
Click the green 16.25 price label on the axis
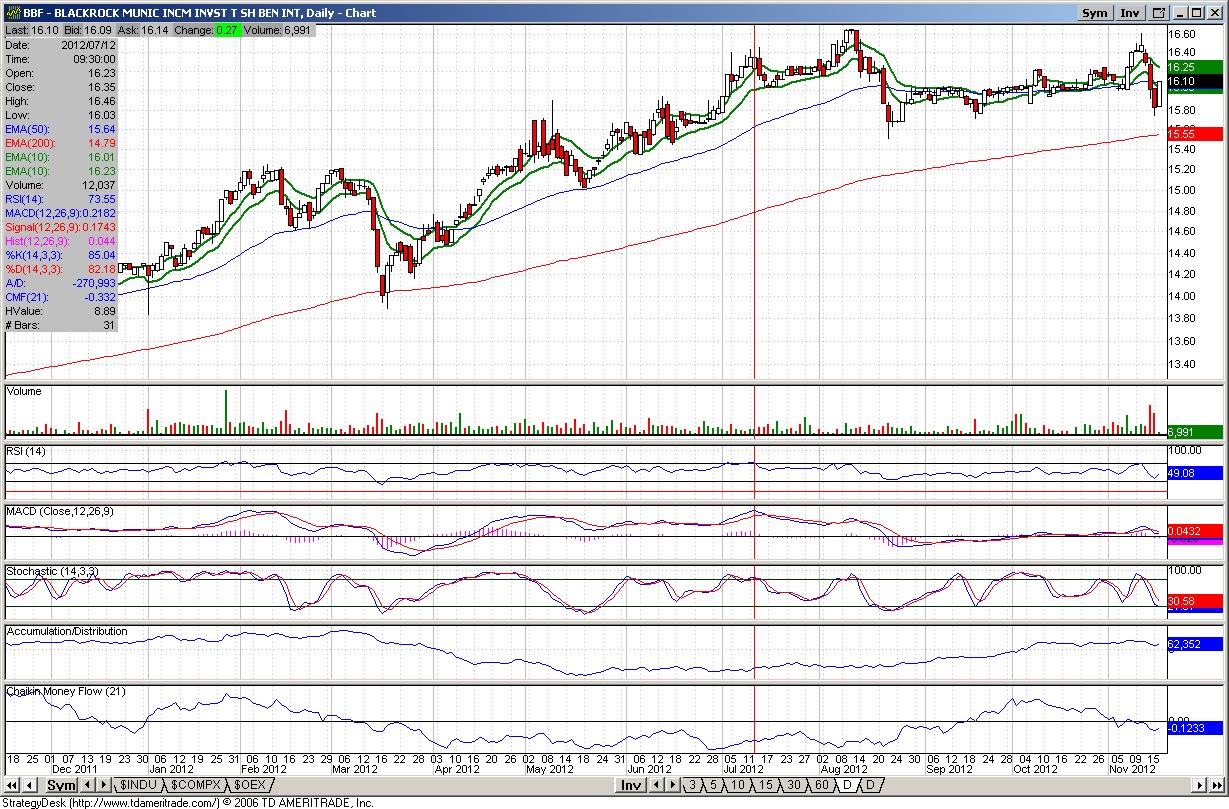(1194, 66)
